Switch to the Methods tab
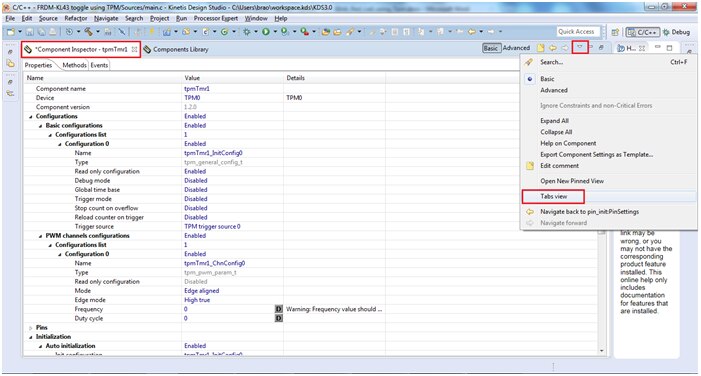This screenshot has width=701, height=376. [74, 65]
